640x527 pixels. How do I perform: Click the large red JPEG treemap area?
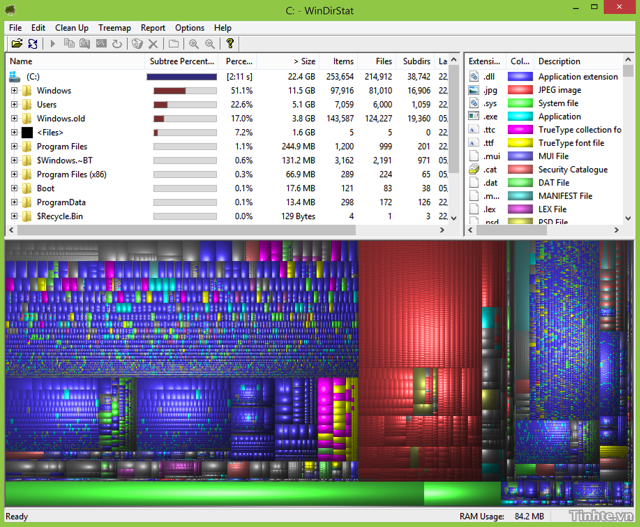pos(420,304)
